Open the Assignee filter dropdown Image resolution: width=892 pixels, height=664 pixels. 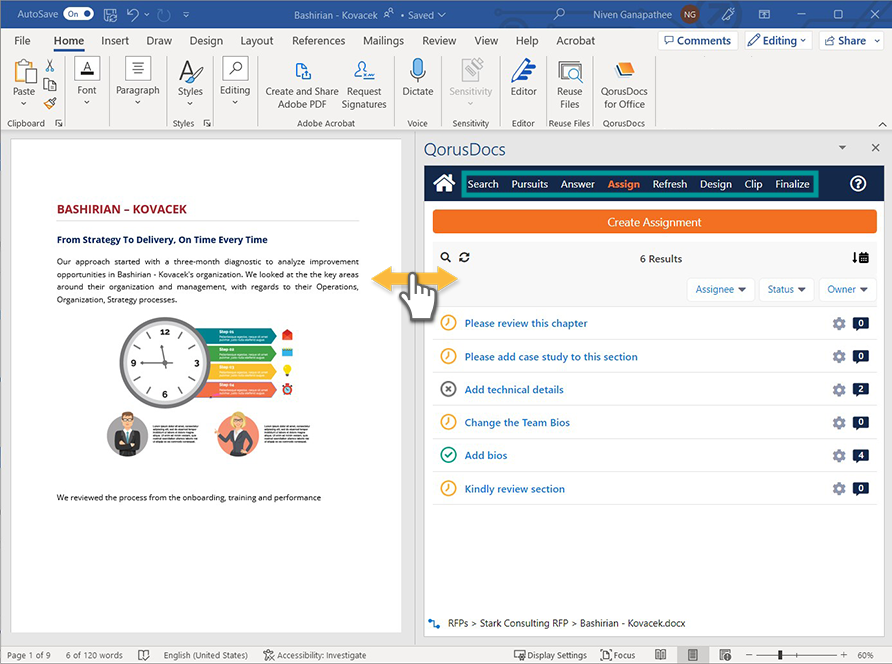point(720,289)
